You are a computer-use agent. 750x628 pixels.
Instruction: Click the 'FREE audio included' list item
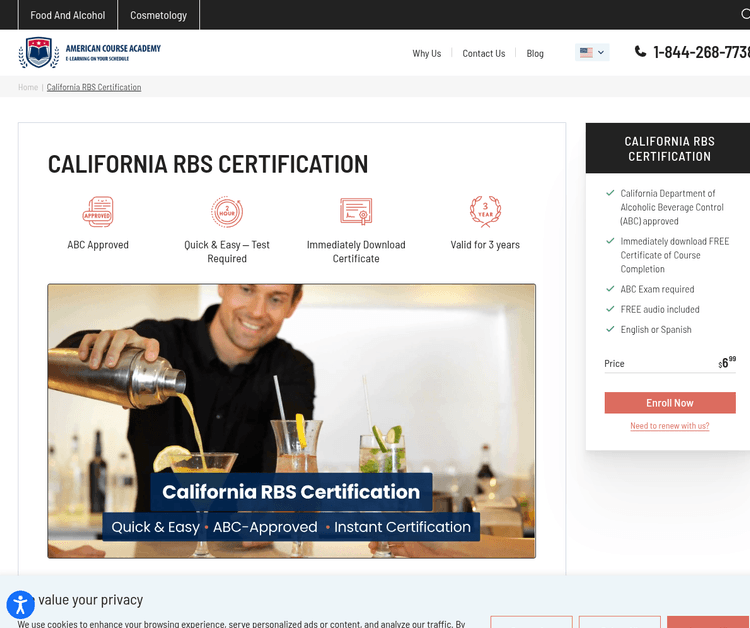(660, 309)
